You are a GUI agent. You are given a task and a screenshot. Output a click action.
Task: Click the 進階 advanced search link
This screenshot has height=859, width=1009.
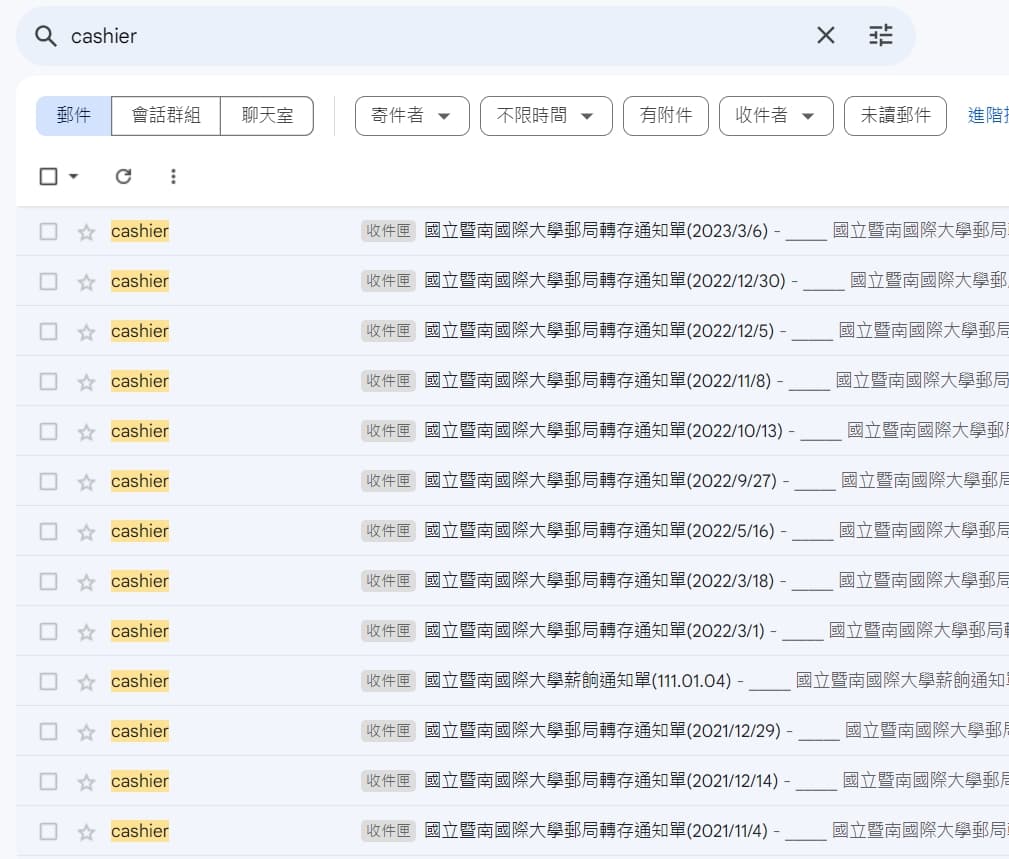pyautogui.click(x=988, y=116)
